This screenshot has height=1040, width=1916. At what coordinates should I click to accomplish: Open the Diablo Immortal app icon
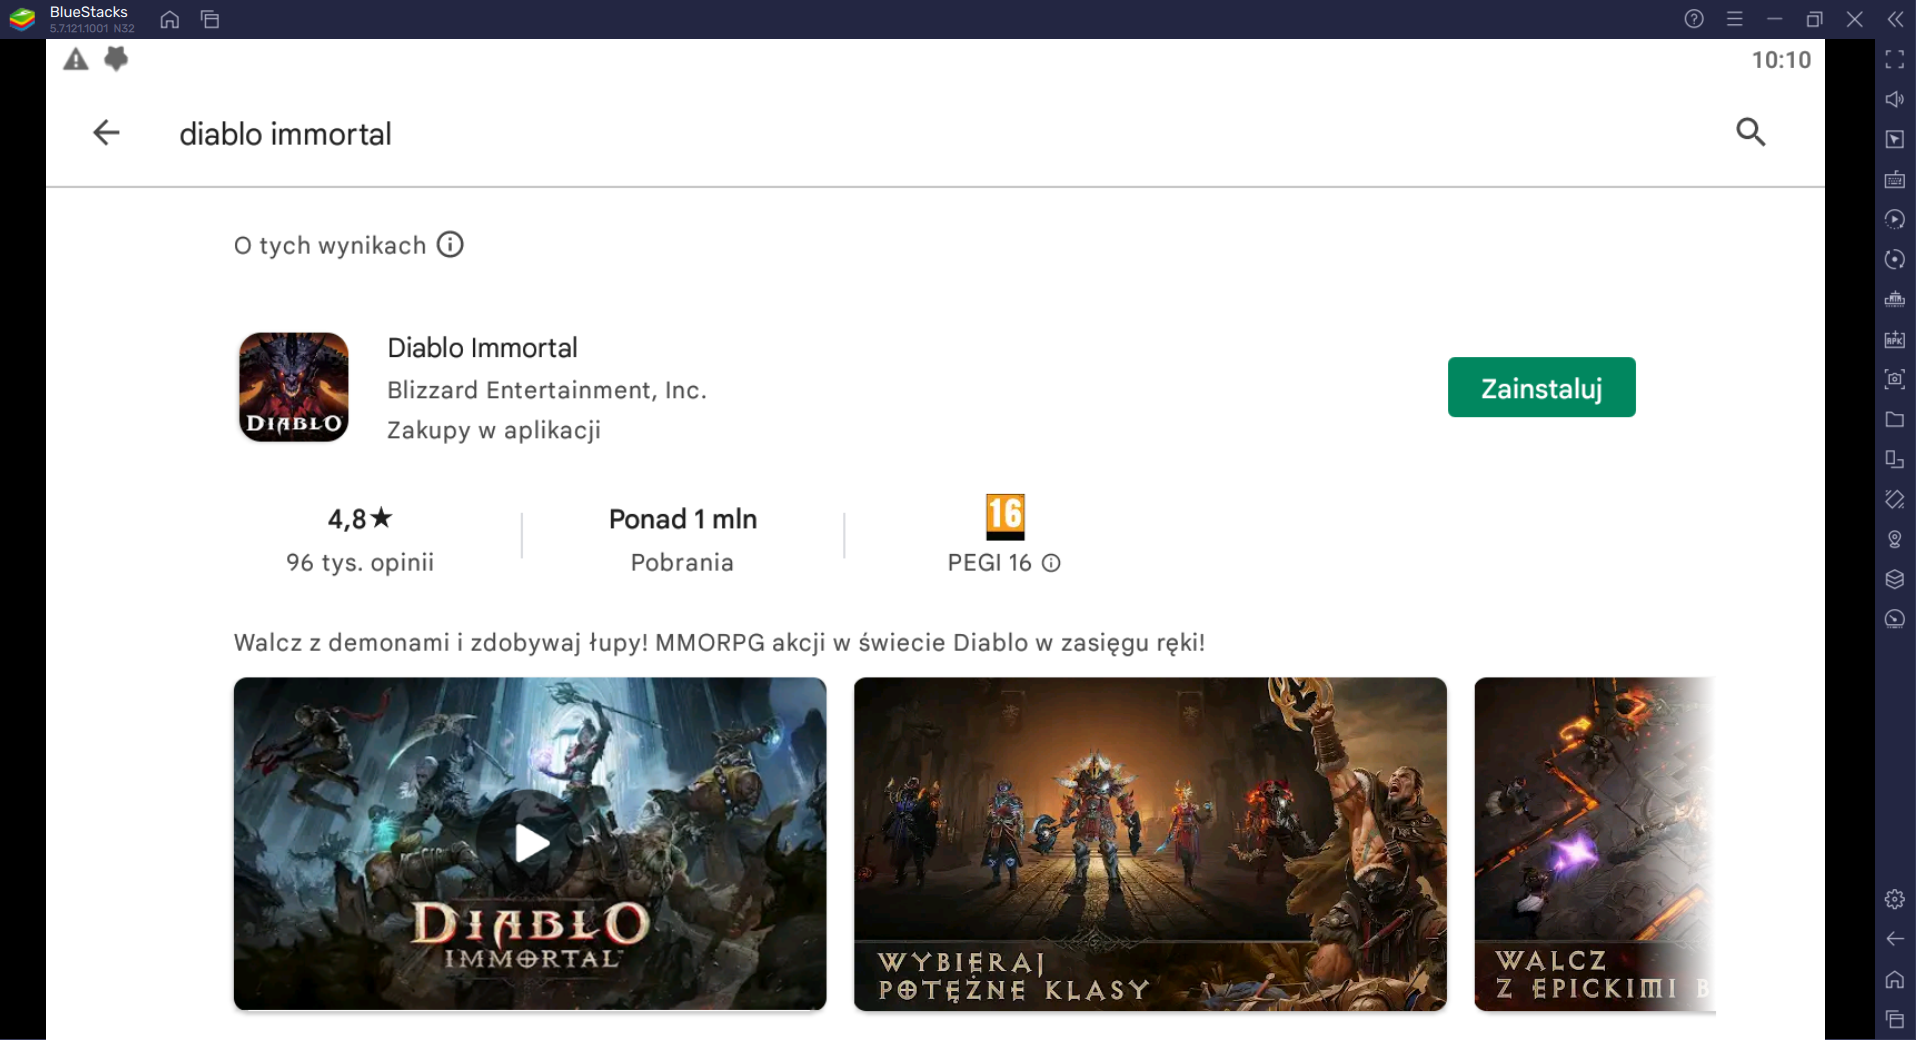pyautogui.click(x=294, y=387)
